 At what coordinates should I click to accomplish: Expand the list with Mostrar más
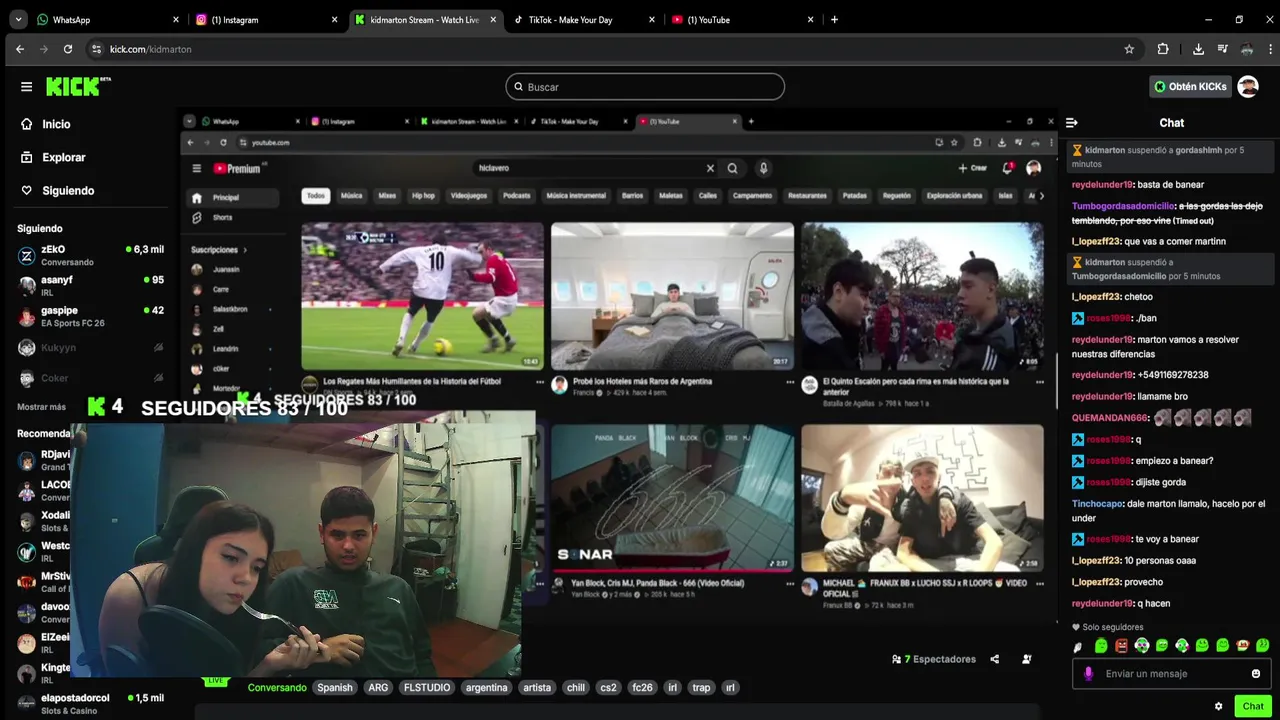(x=41, y=407)
